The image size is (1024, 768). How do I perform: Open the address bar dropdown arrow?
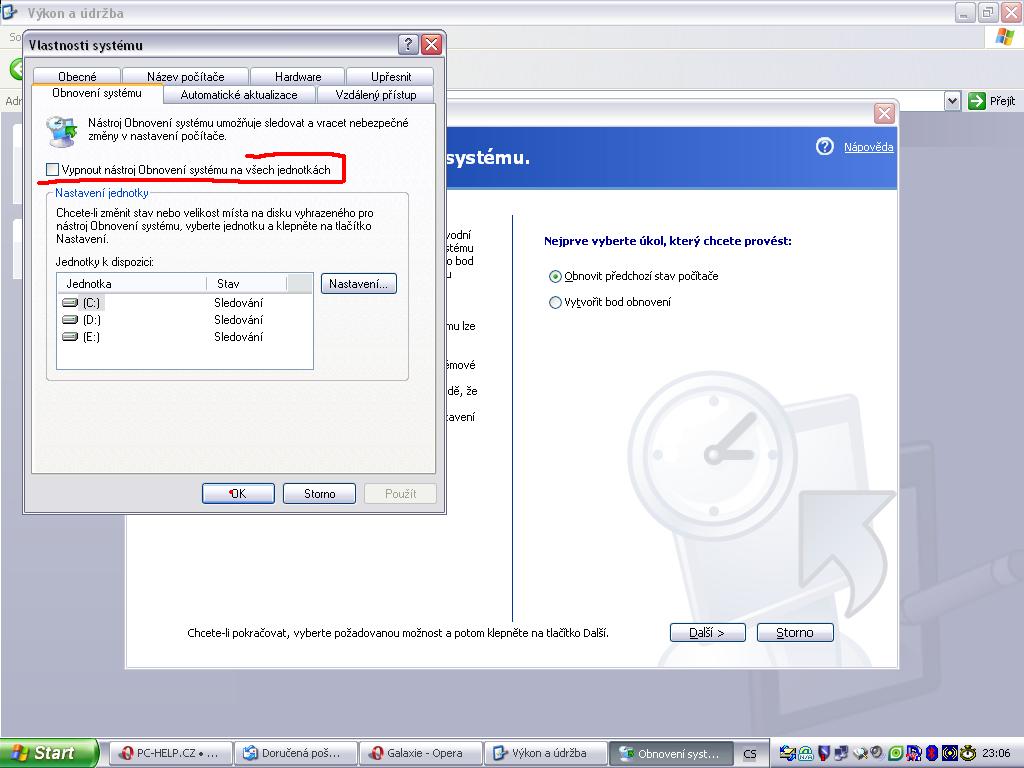click(952, 101)
